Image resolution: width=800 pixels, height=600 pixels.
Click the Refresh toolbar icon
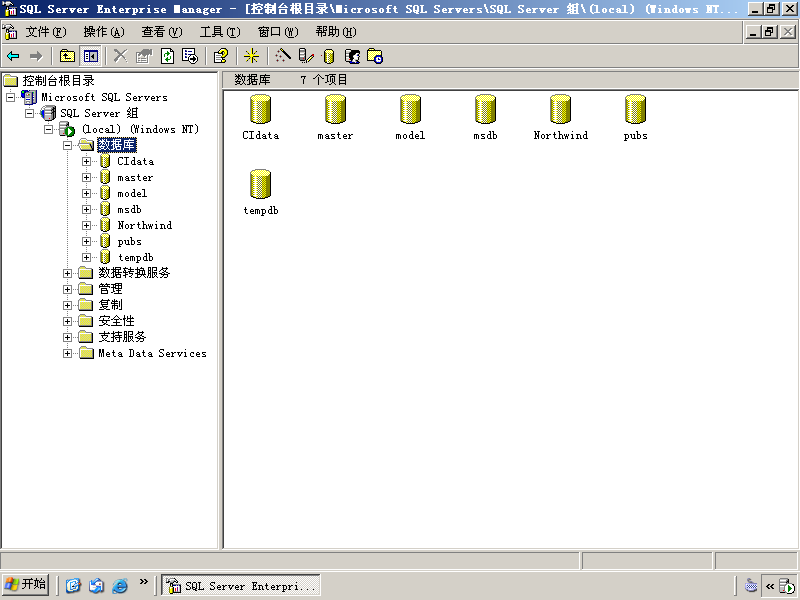pos(167,56)
